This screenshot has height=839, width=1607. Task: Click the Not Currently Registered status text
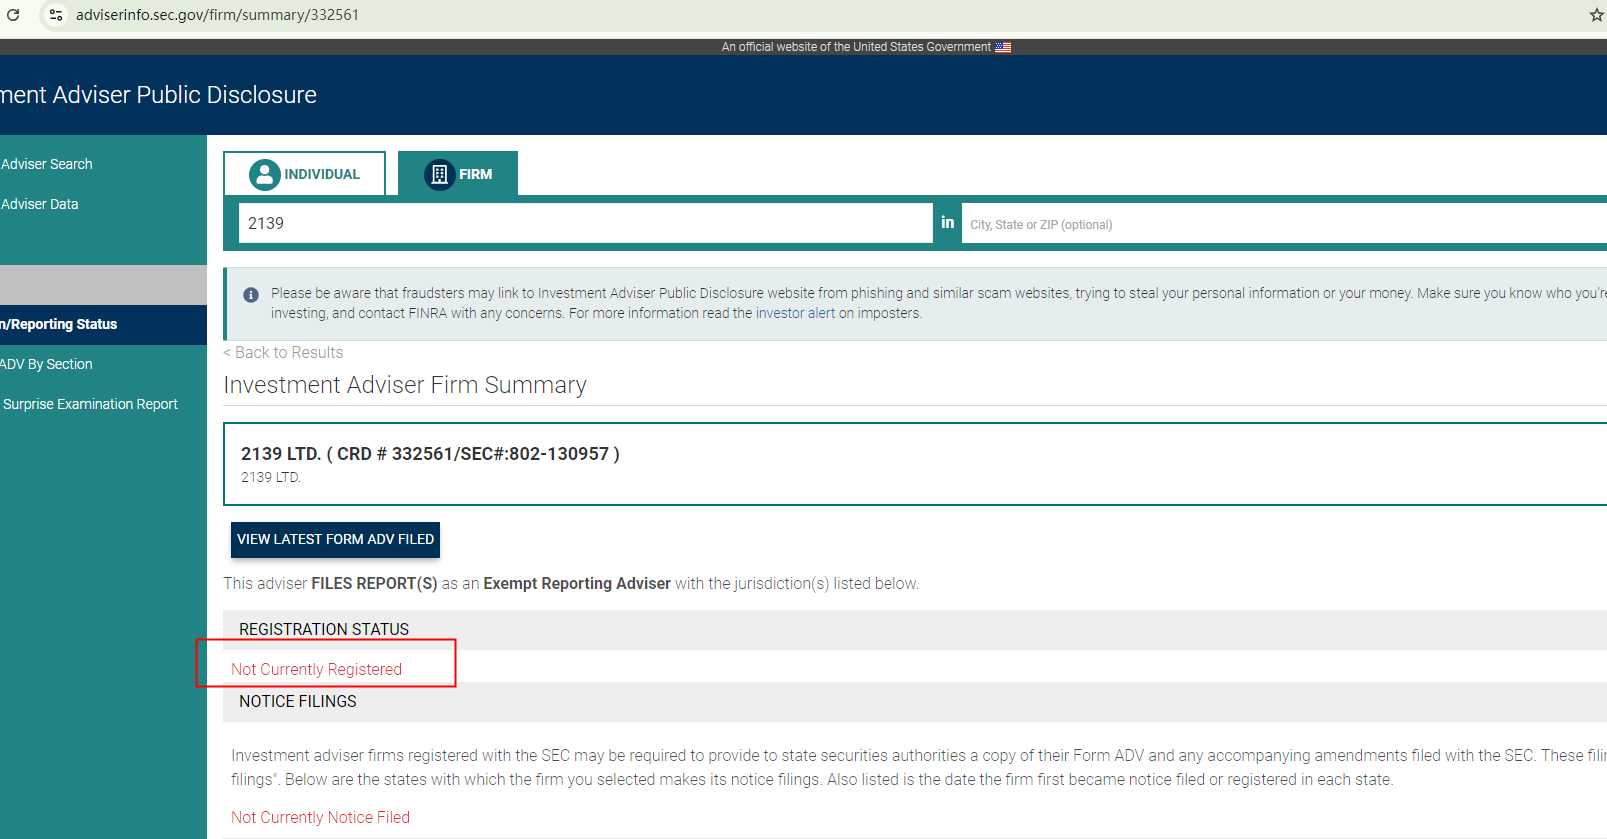click(316, 669)
